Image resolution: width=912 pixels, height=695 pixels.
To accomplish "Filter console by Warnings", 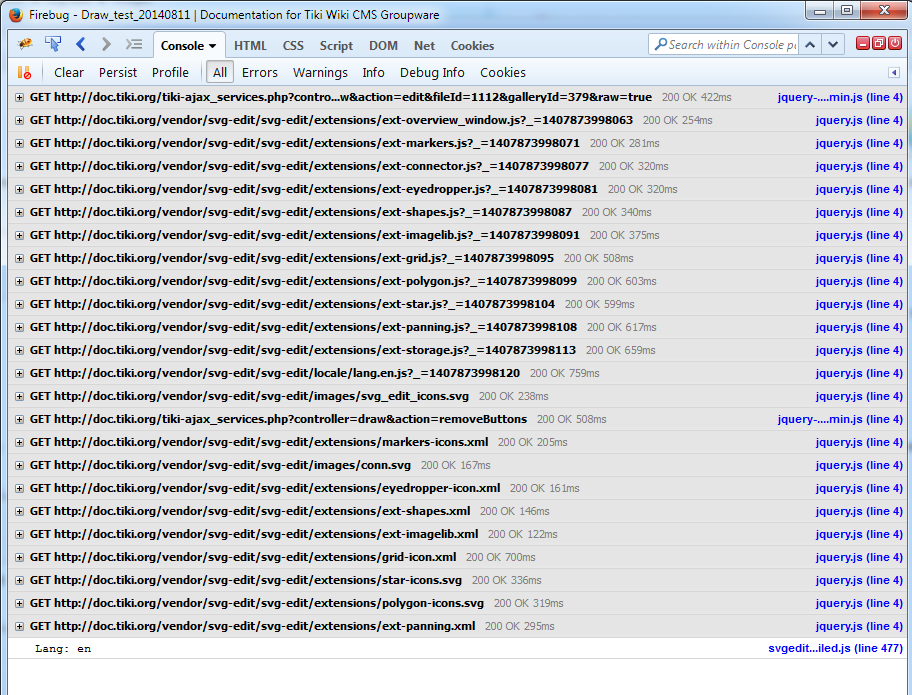I will (x=320, y=73).
